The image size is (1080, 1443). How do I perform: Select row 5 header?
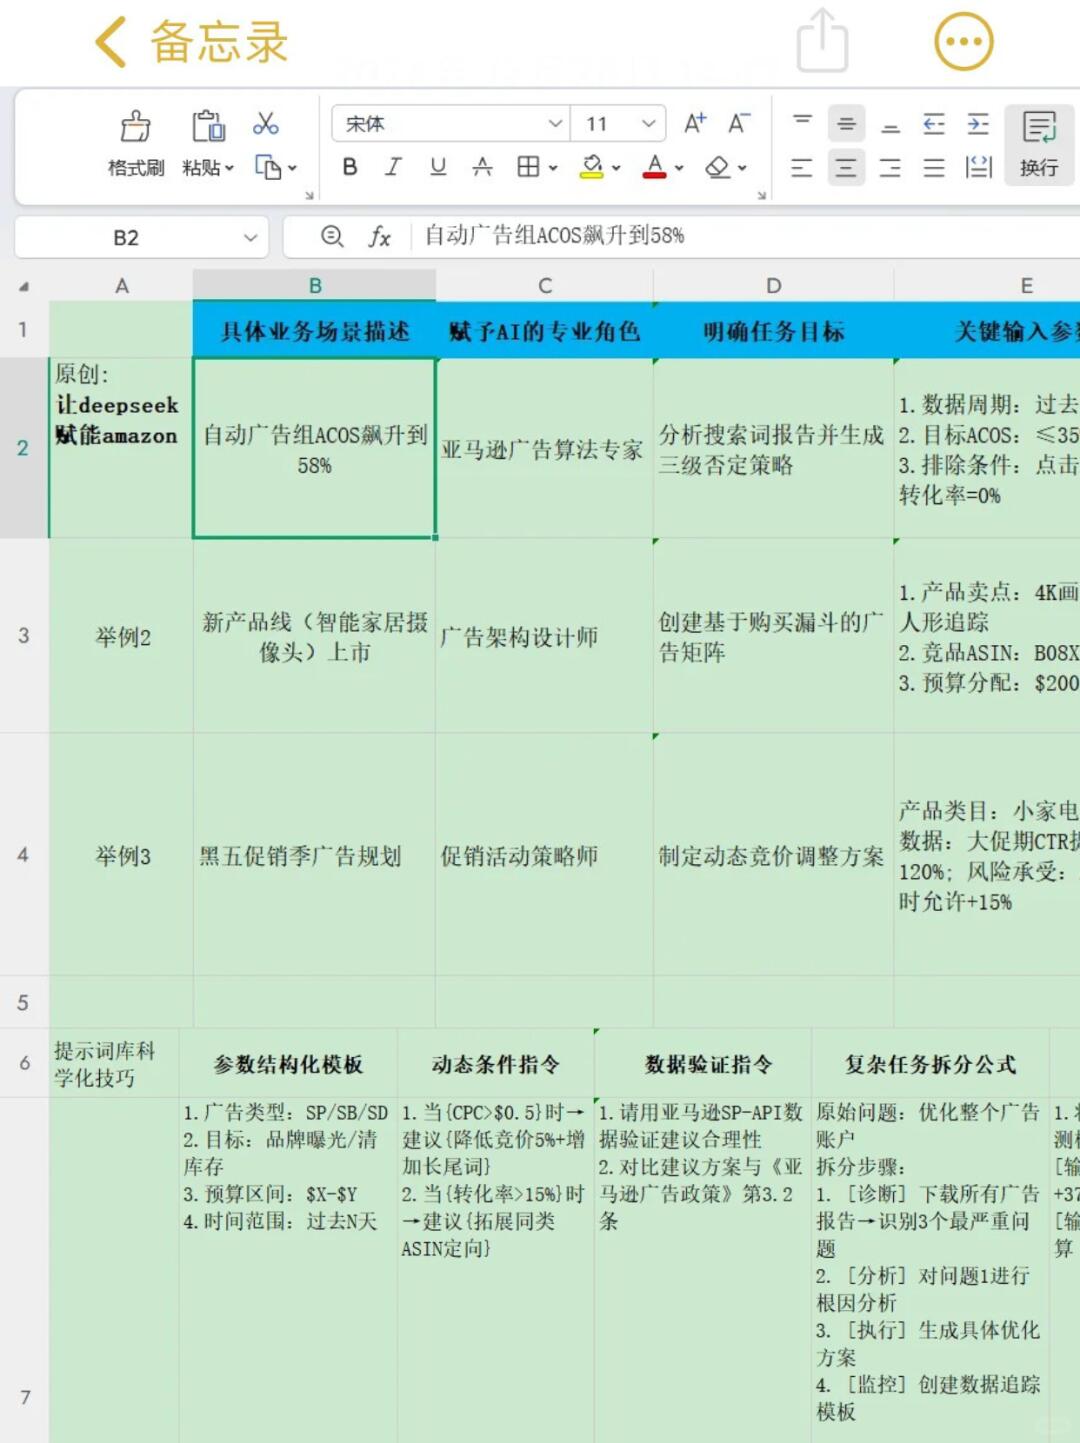pos(23,1002)
